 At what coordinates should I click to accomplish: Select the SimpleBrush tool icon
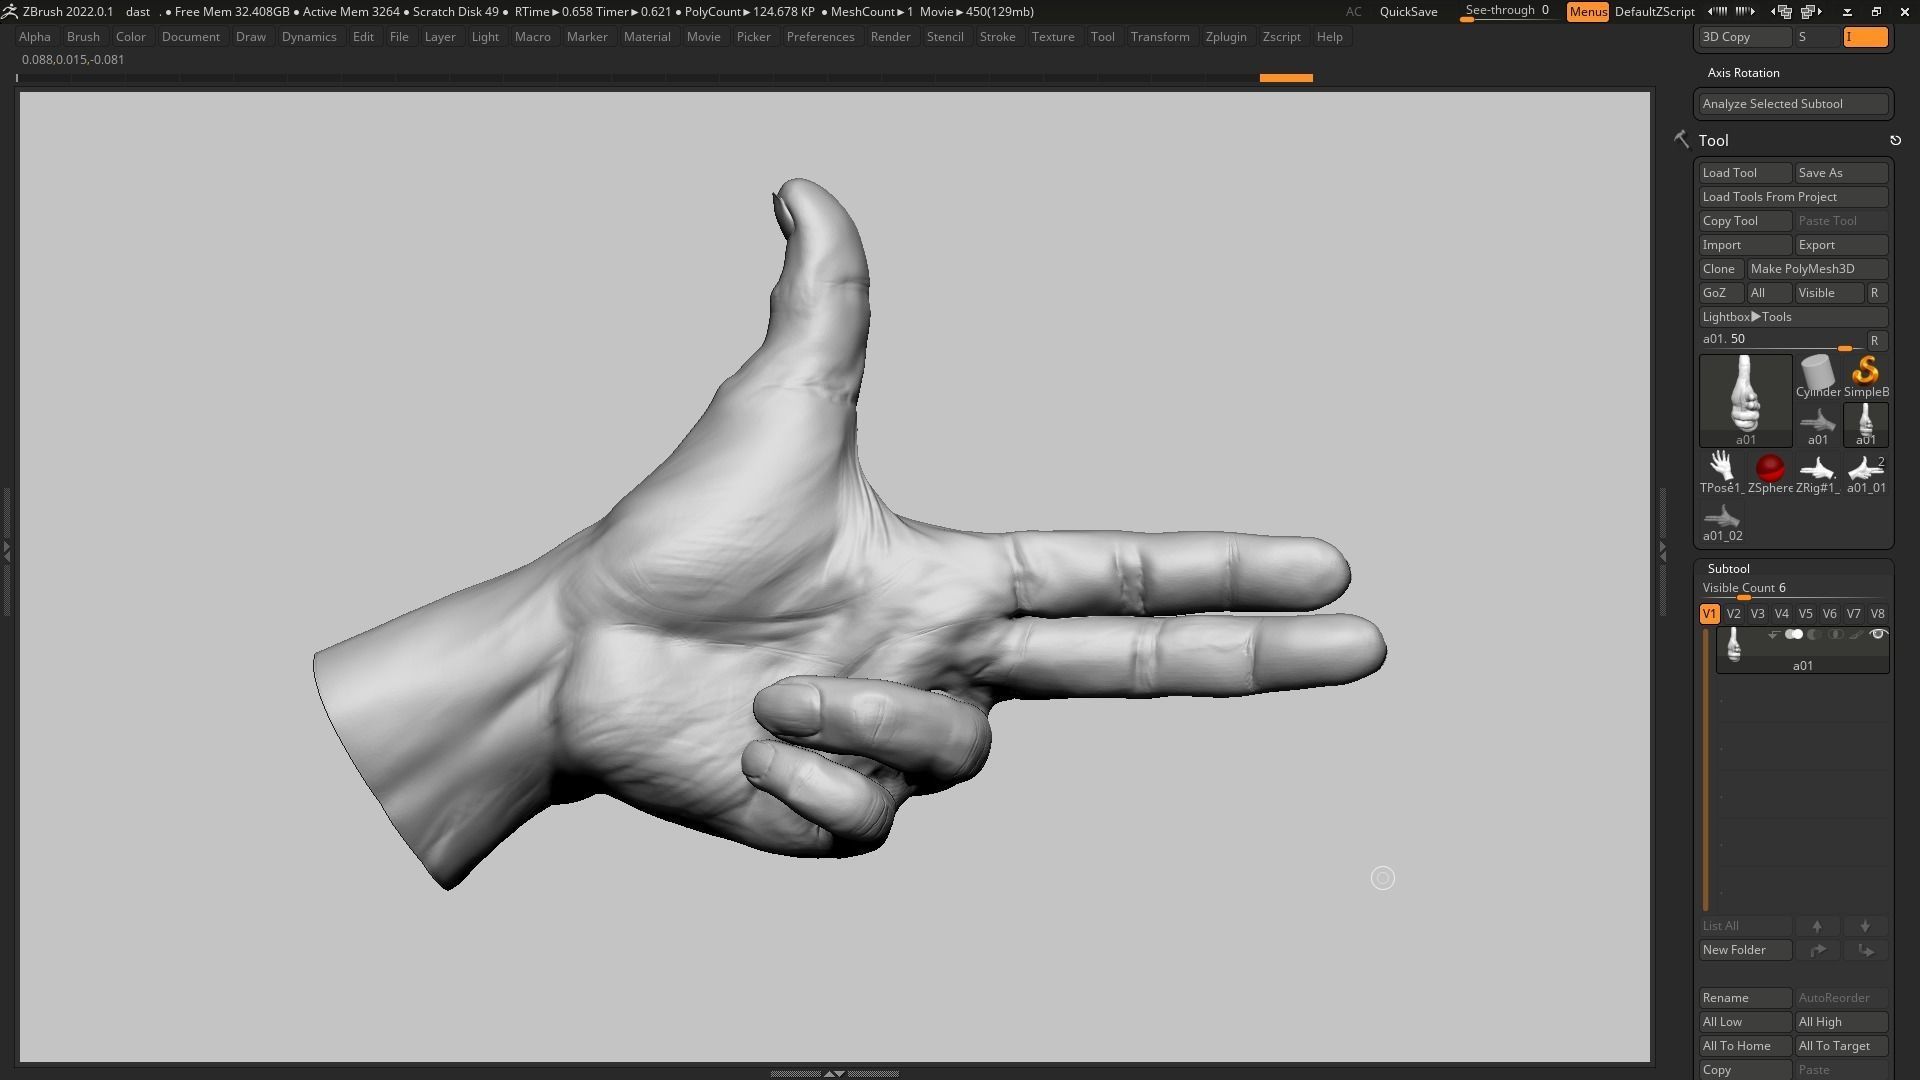(x=1866, y=377)
